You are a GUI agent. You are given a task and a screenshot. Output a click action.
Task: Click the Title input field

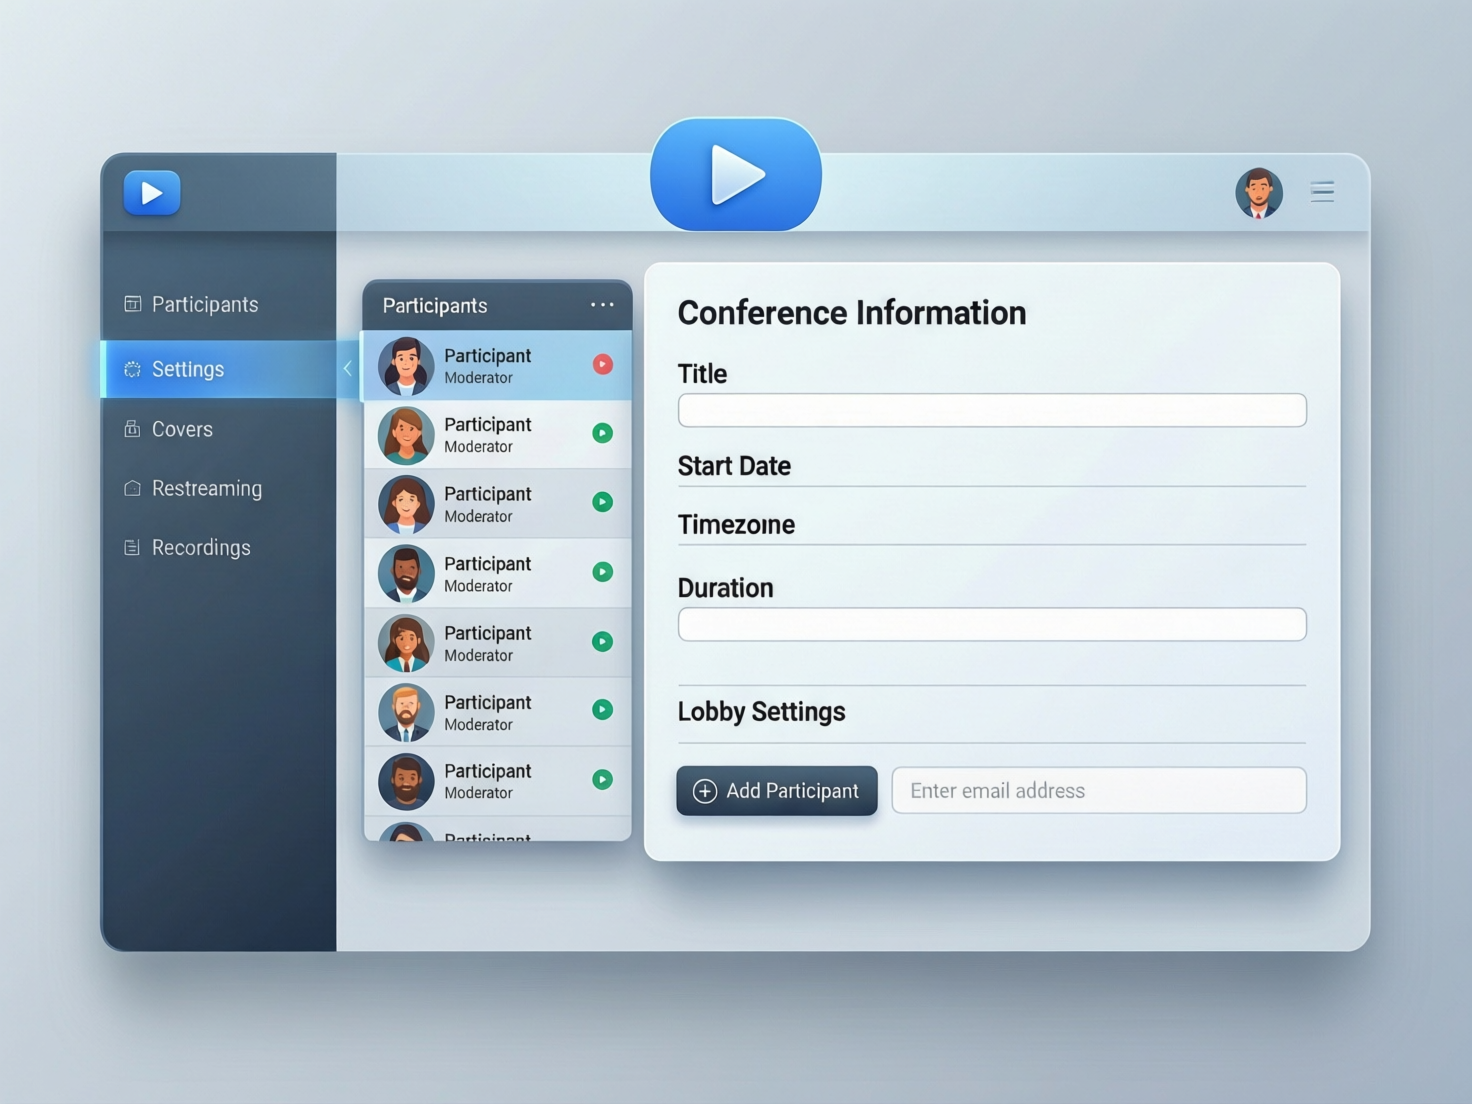[991, 410]
